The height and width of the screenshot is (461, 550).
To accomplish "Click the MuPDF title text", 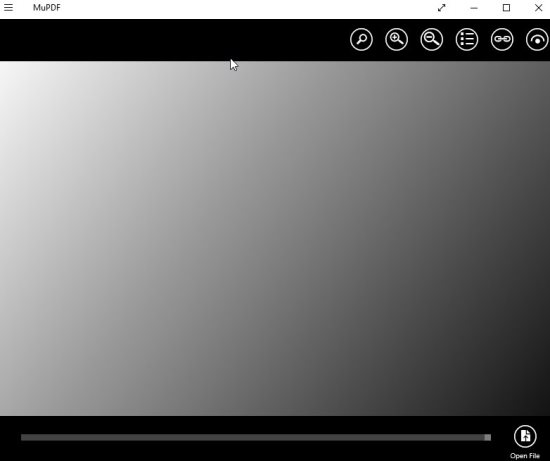I will 47,8.
